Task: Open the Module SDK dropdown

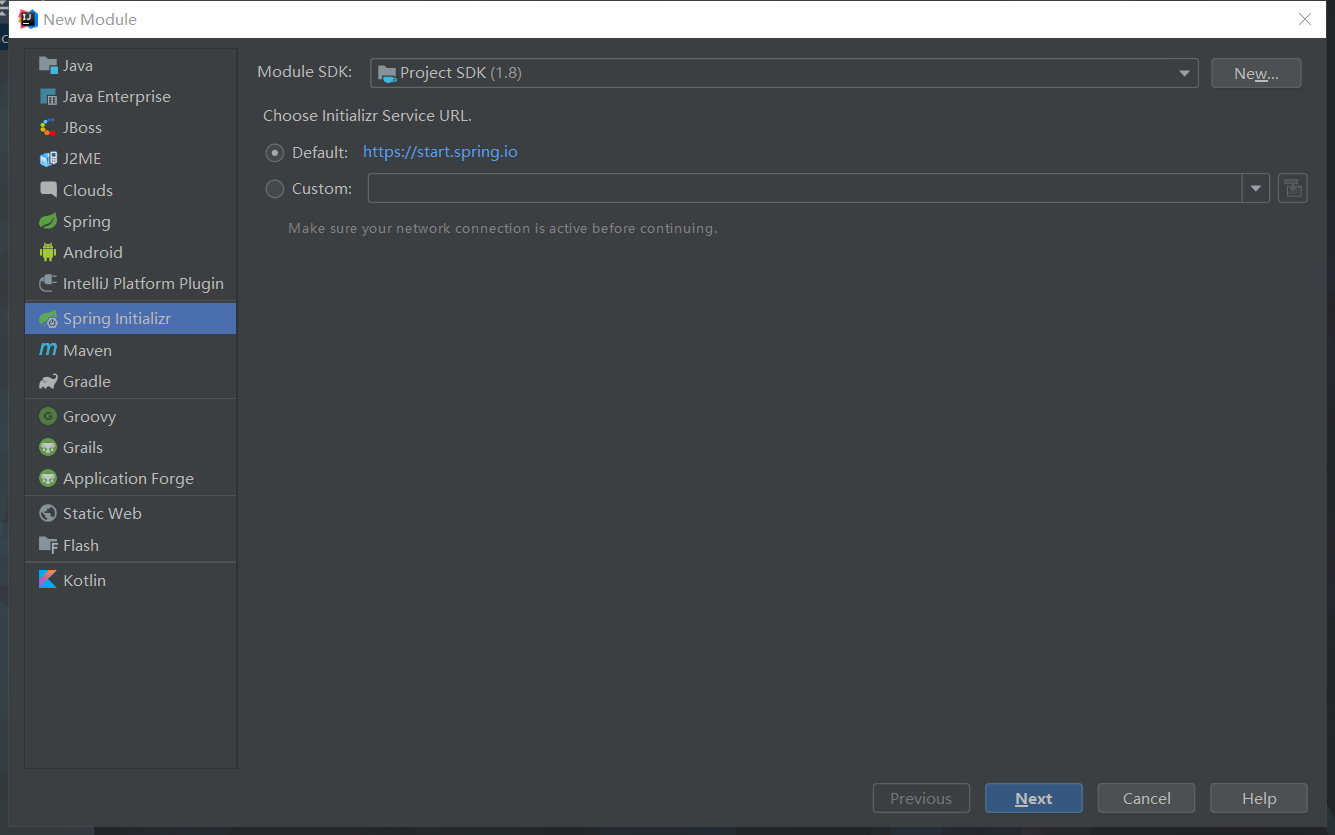Action: tap(784, 73)
